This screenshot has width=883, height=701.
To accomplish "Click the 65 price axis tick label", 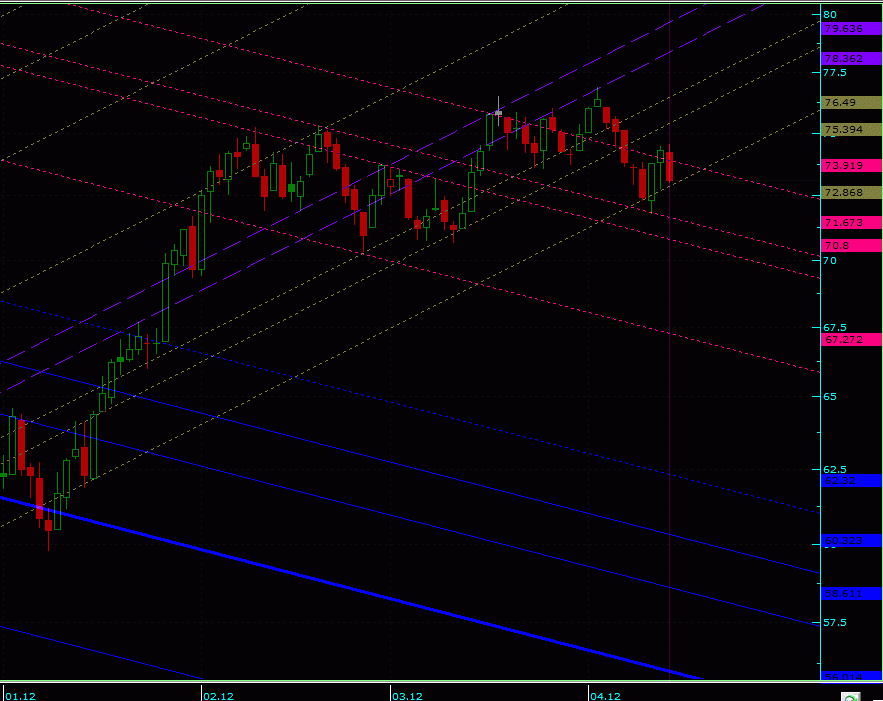I will (x=830, y=396).
